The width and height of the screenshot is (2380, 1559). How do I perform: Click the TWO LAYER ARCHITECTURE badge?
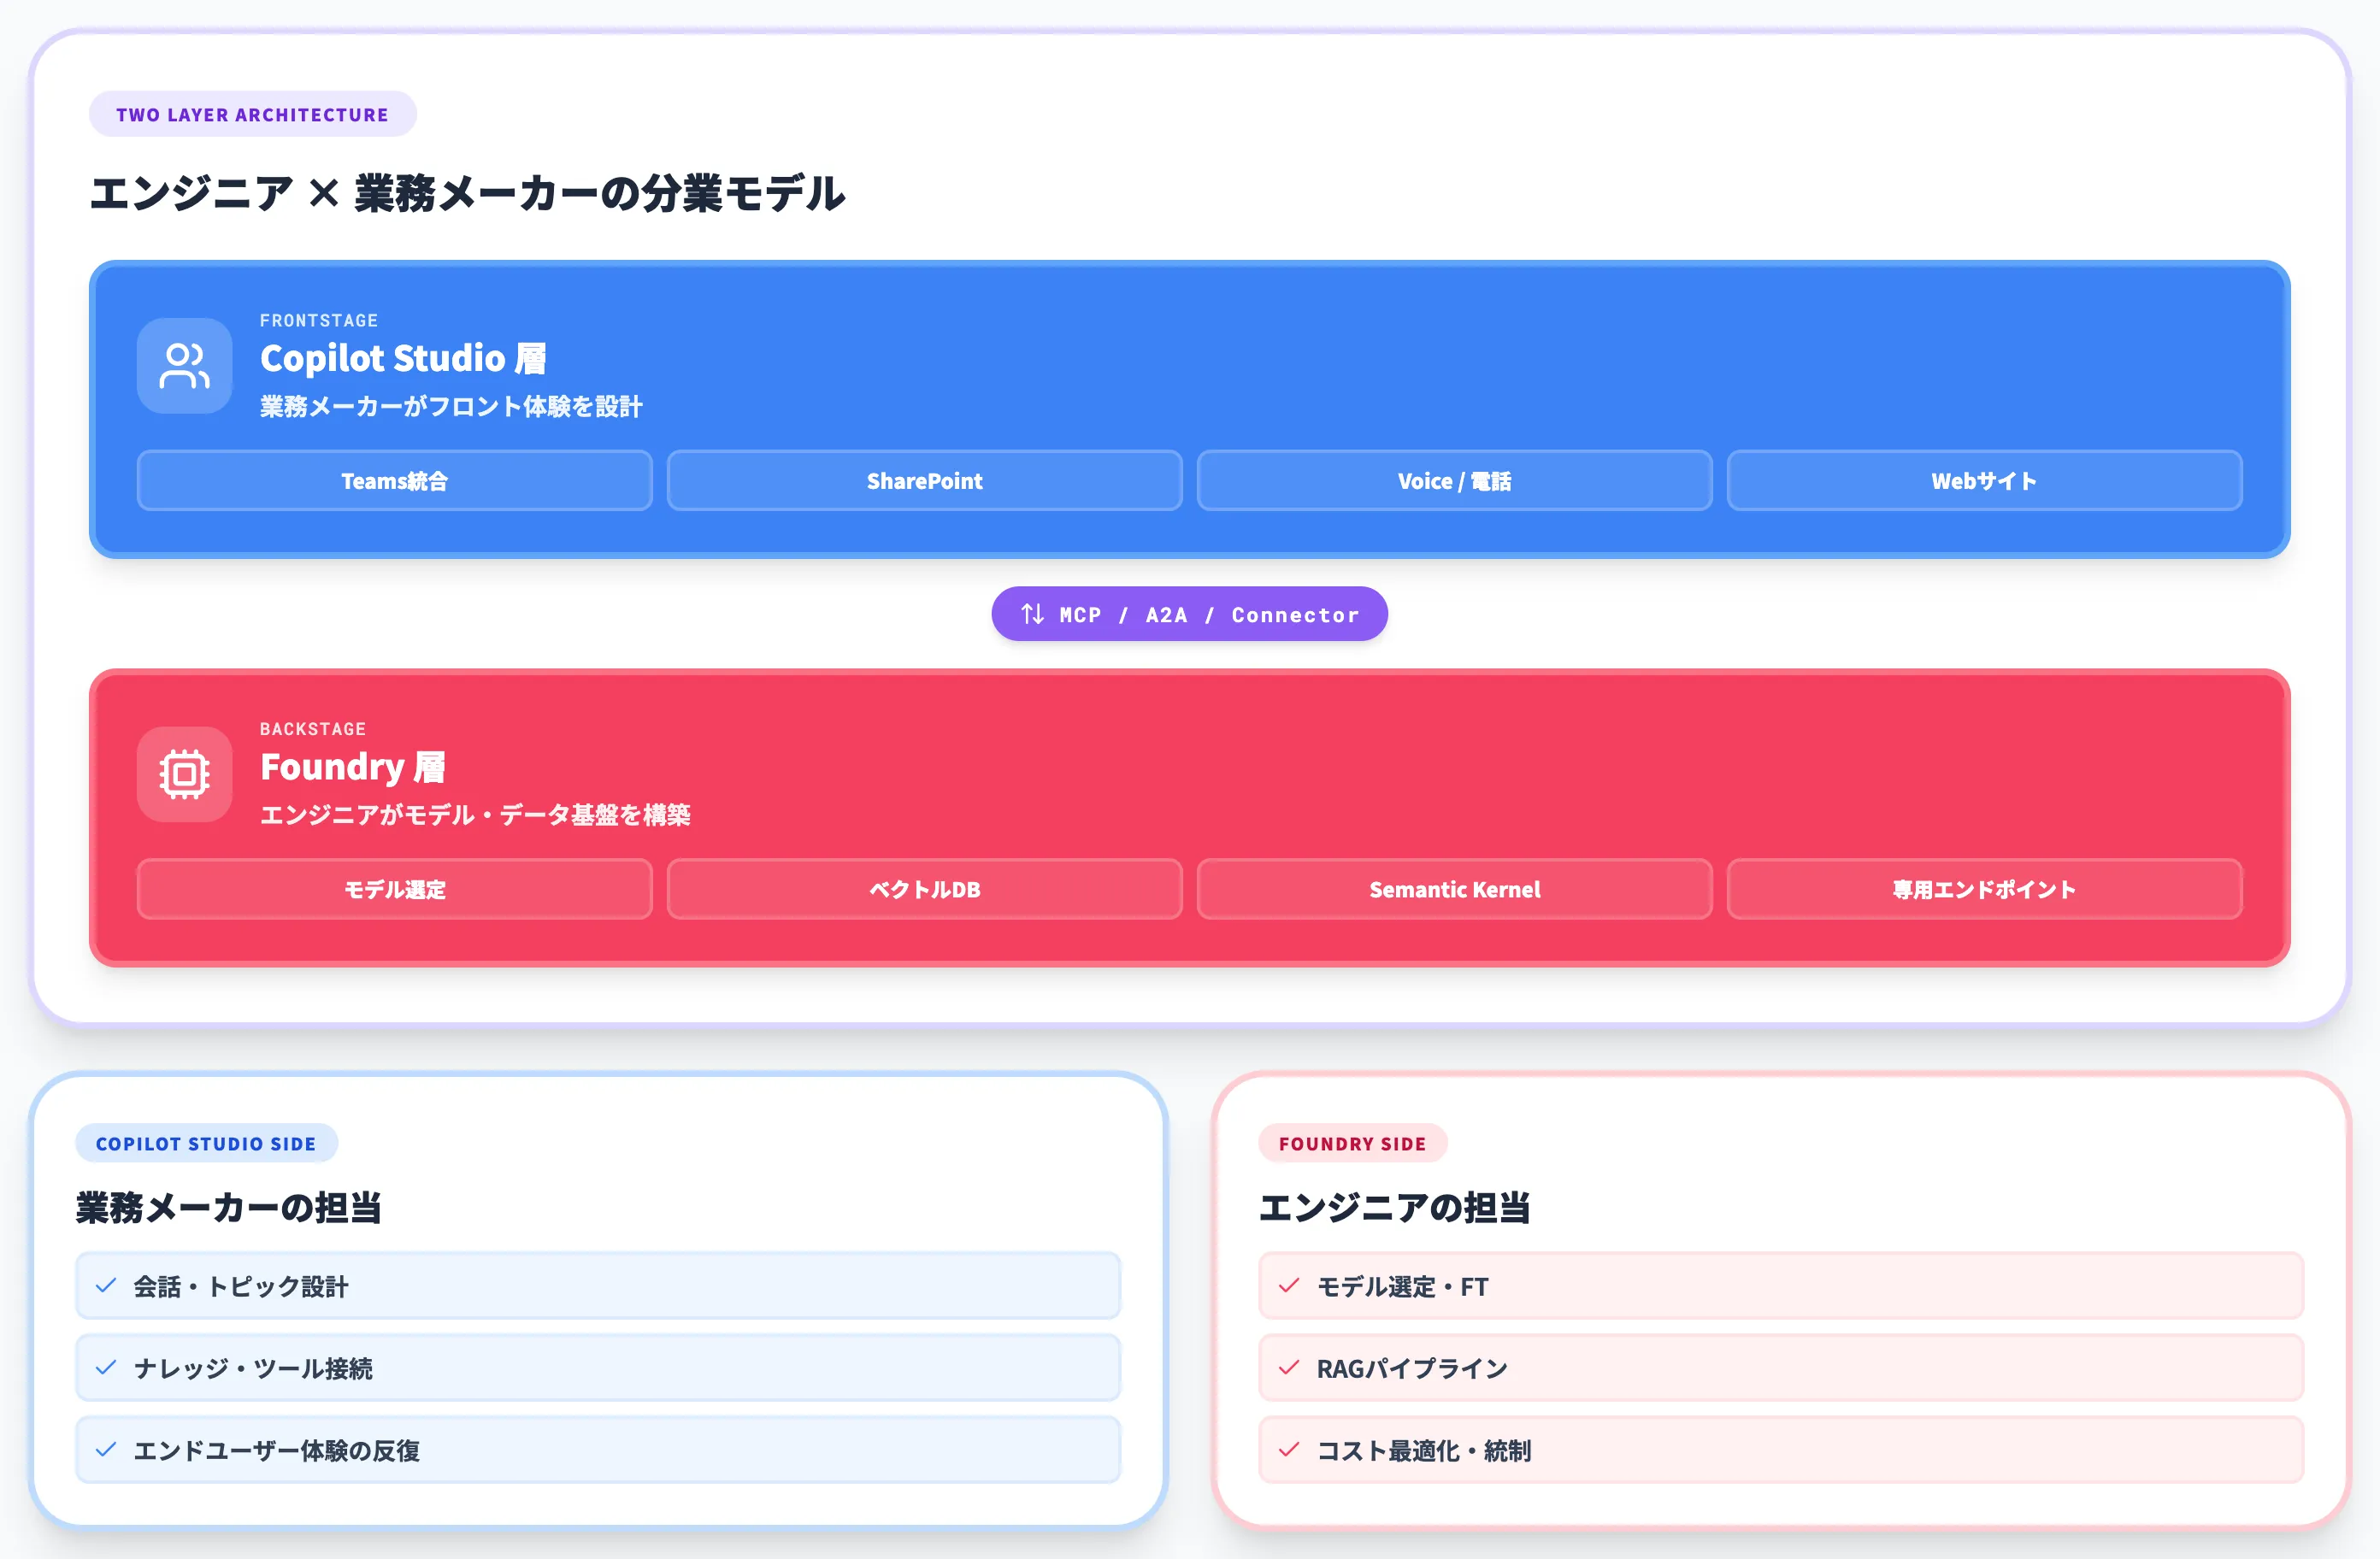point(252,114)
